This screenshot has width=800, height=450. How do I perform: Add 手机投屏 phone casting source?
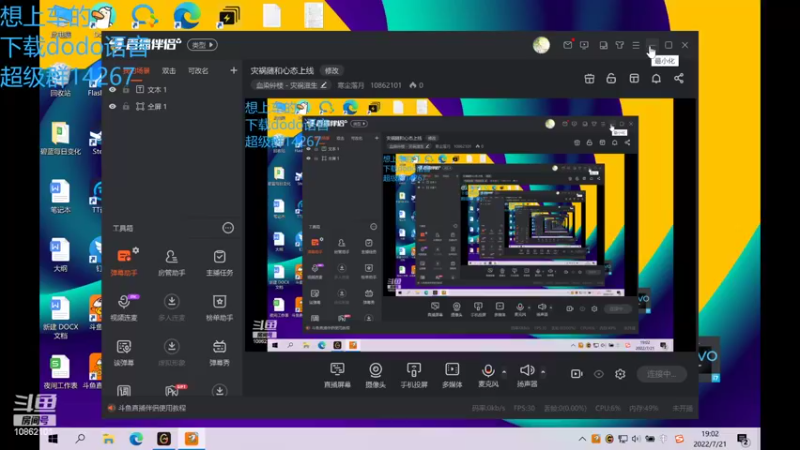(x=414, y=375)
